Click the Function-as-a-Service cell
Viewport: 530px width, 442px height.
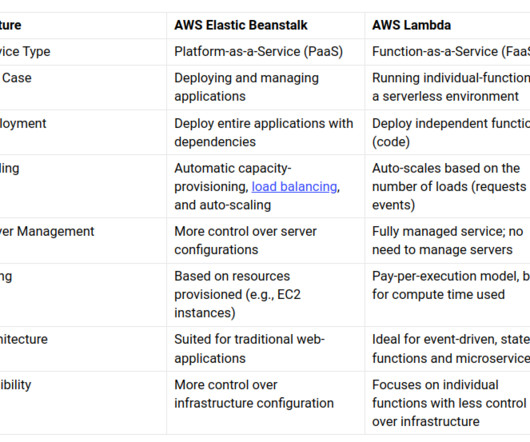[x=451, y=51]
